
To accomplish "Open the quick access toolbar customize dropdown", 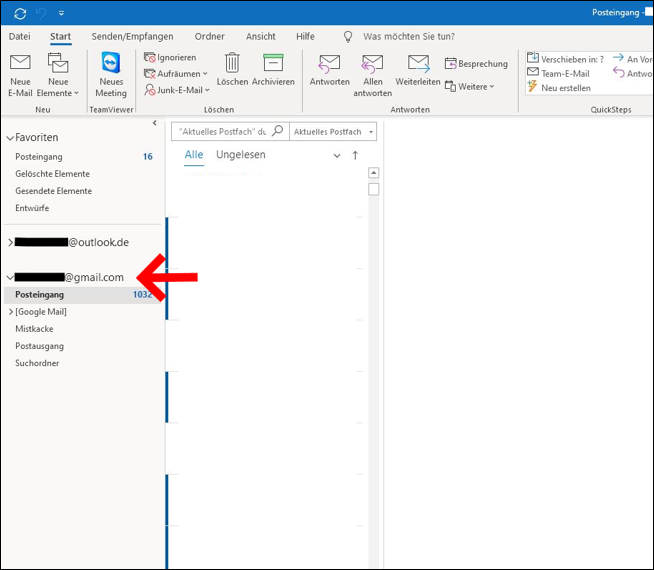I will [x=61, y=13].
